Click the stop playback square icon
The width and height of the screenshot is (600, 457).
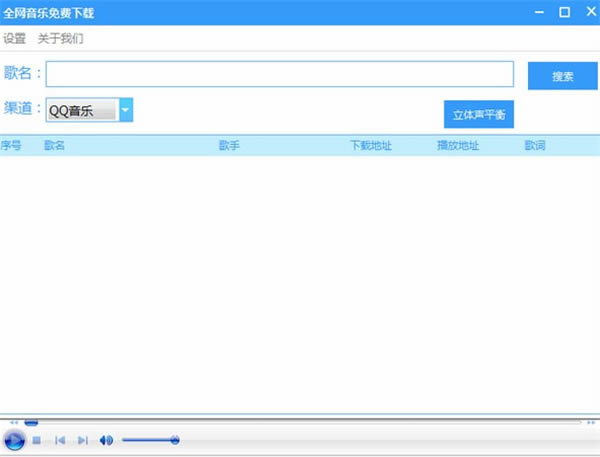point(36,440)
